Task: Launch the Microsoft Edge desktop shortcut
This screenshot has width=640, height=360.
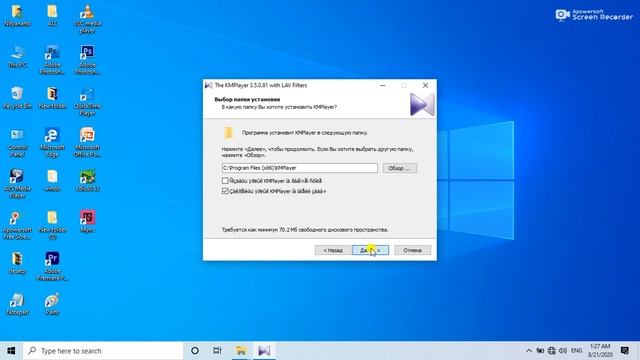Action: (52, 142)
